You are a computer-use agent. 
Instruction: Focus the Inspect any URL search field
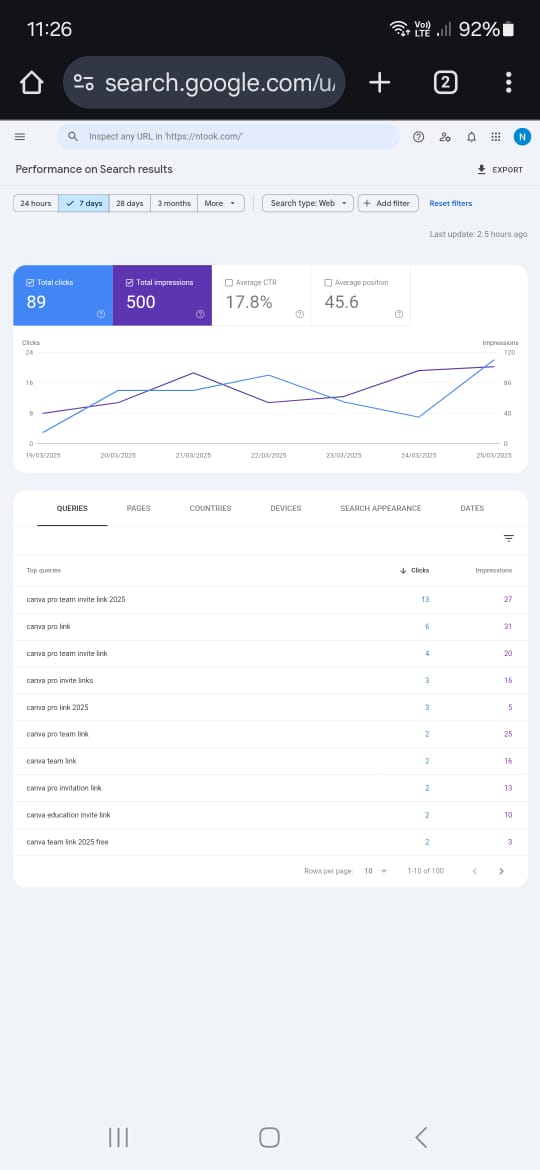point(228,137)
